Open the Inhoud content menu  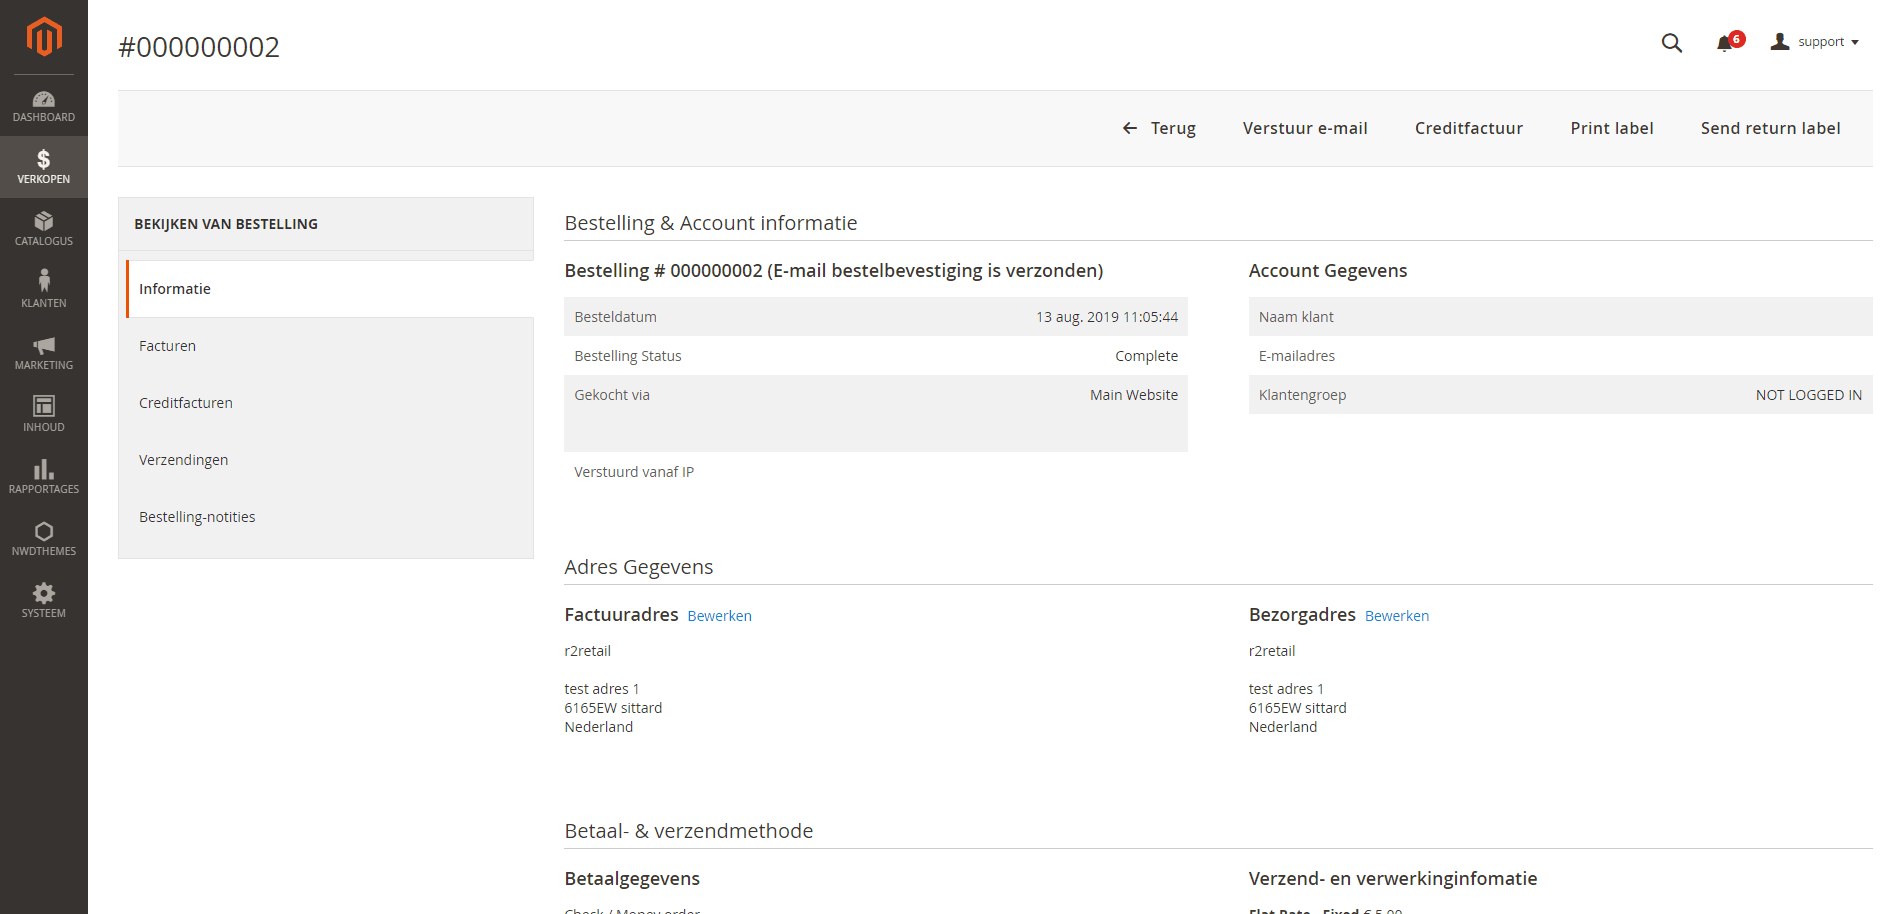44,415
